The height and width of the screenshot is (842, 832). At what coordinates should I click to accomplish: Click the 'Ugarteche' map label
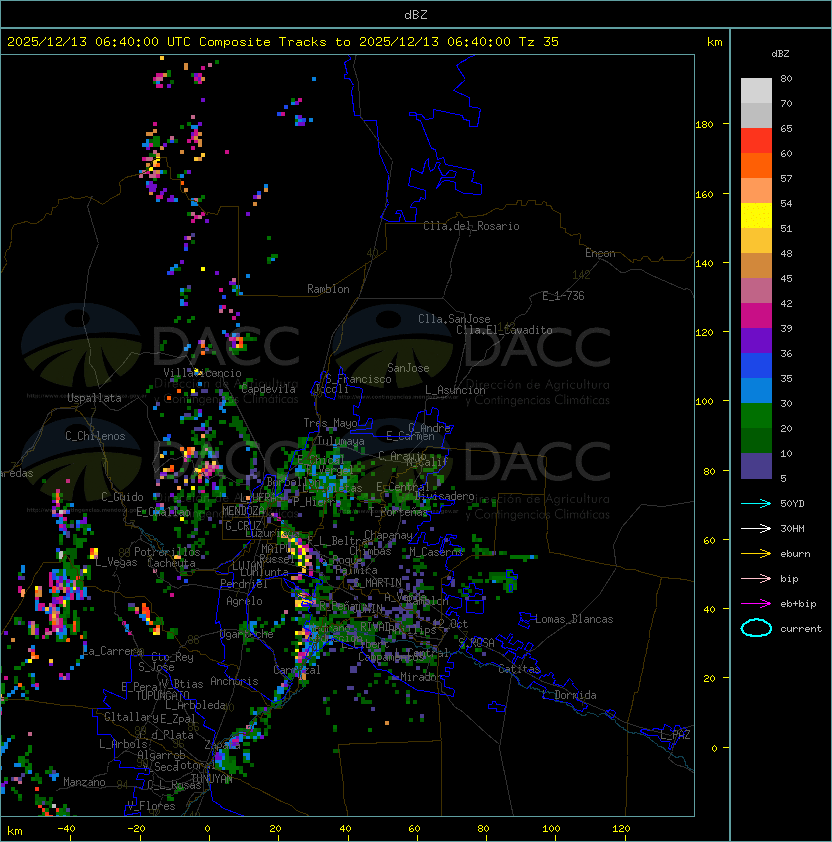click(247, 634)
